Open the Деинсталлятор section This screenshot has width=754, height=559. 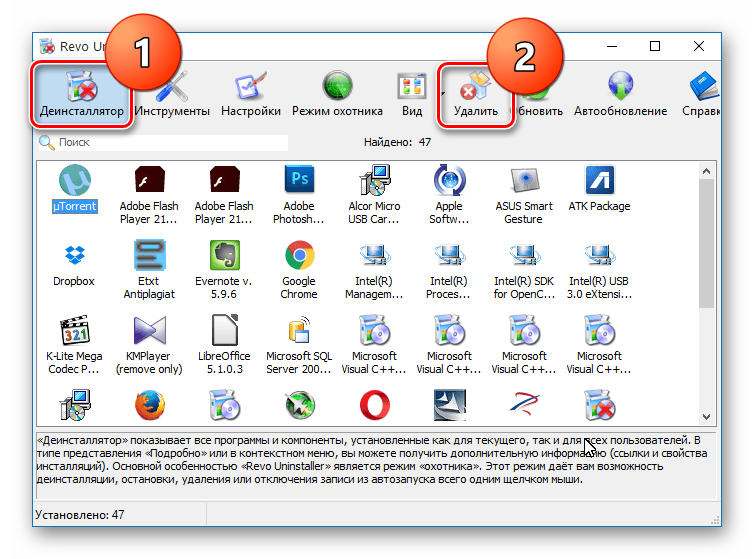82,95
